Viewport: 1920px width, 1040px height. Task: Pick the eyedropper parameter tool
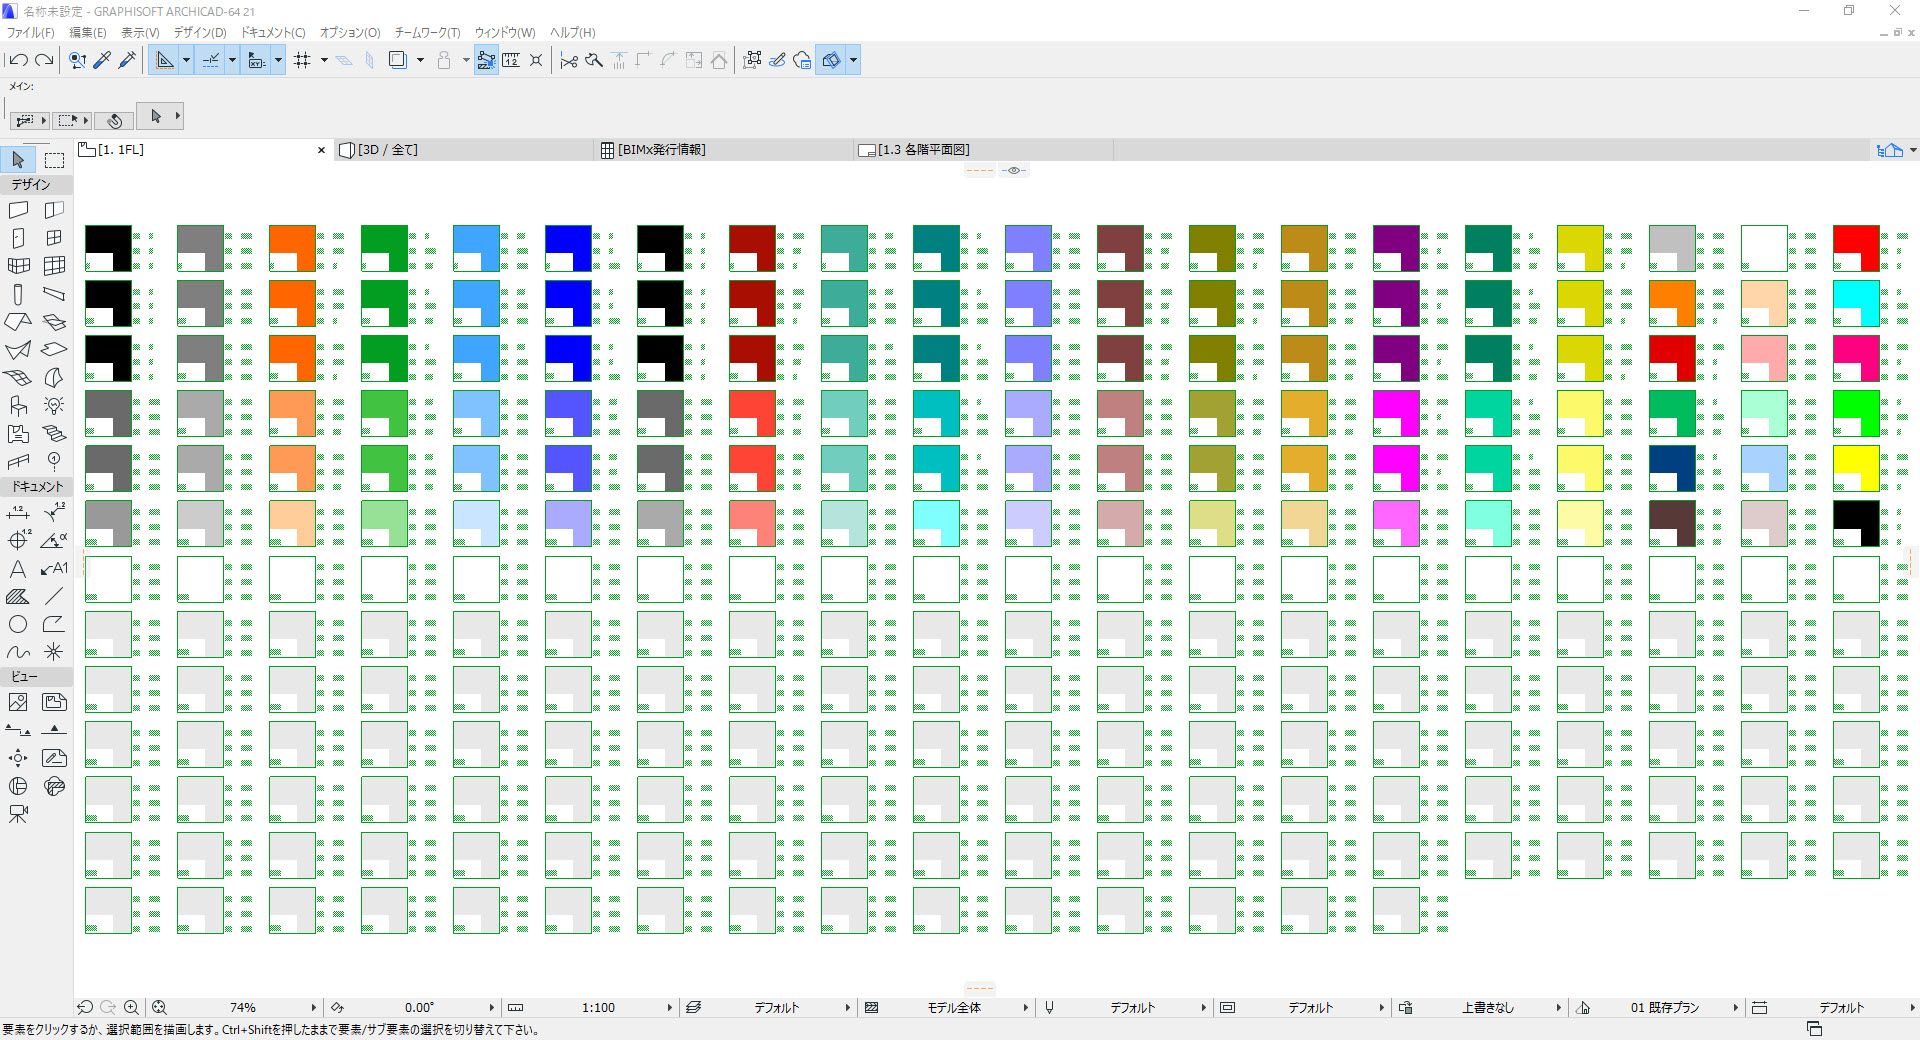tap(102, 61)
